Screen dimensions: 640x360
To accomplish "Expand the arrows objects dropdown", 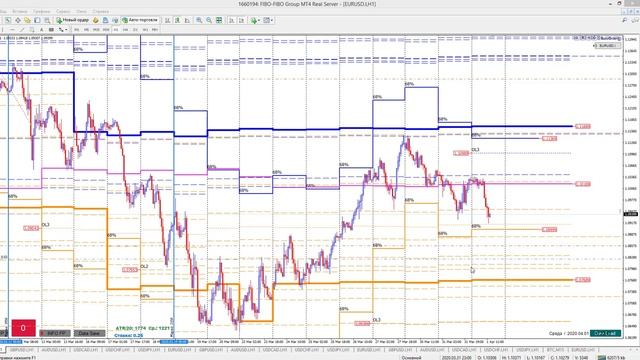I will click(x=66, y=30).
